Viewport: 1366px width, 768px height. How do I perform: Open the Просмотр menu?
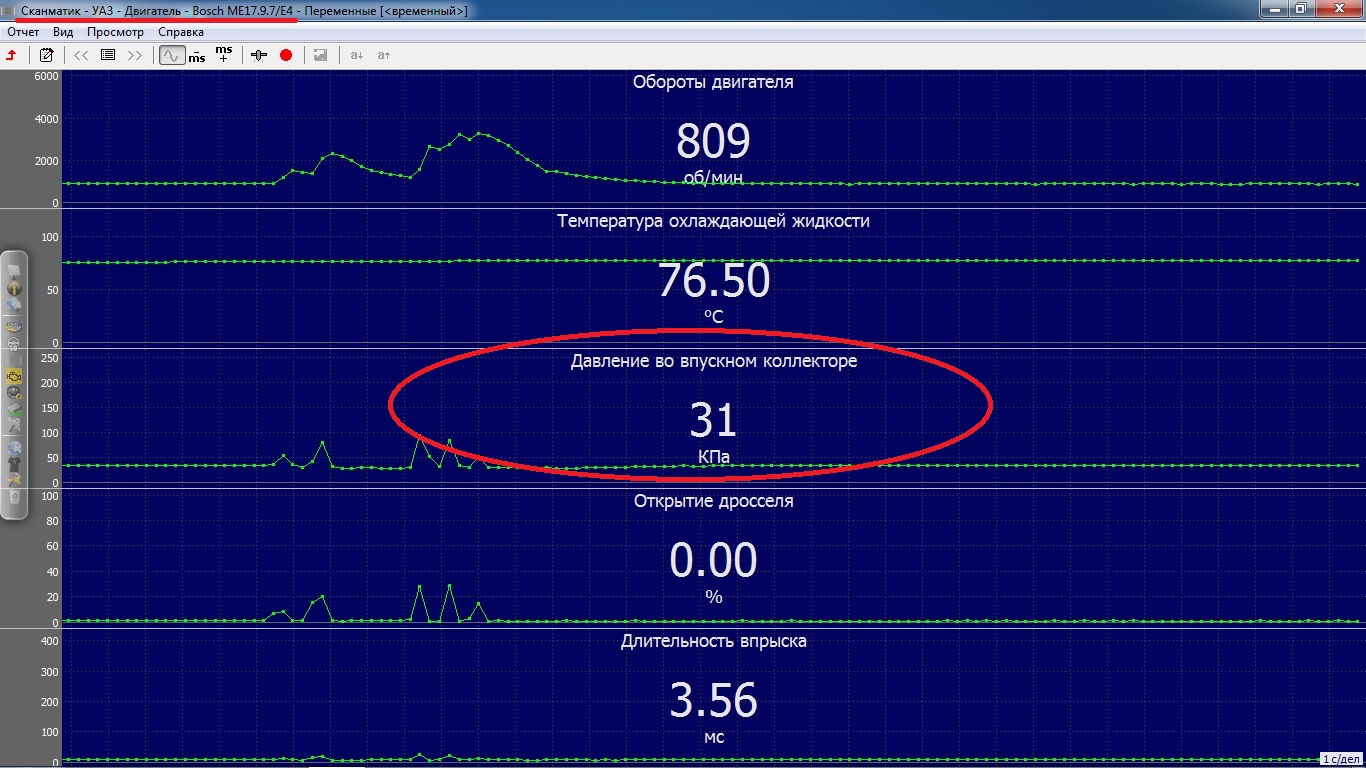click(x=116, y=32)
